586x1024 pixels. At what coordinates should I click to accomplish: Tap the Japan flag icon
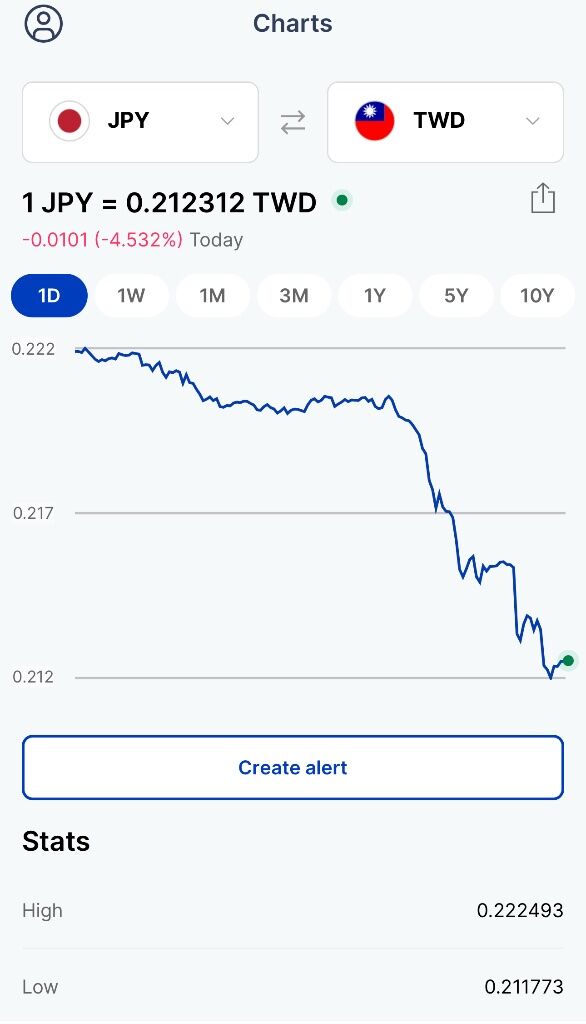[x=69, y=121]
